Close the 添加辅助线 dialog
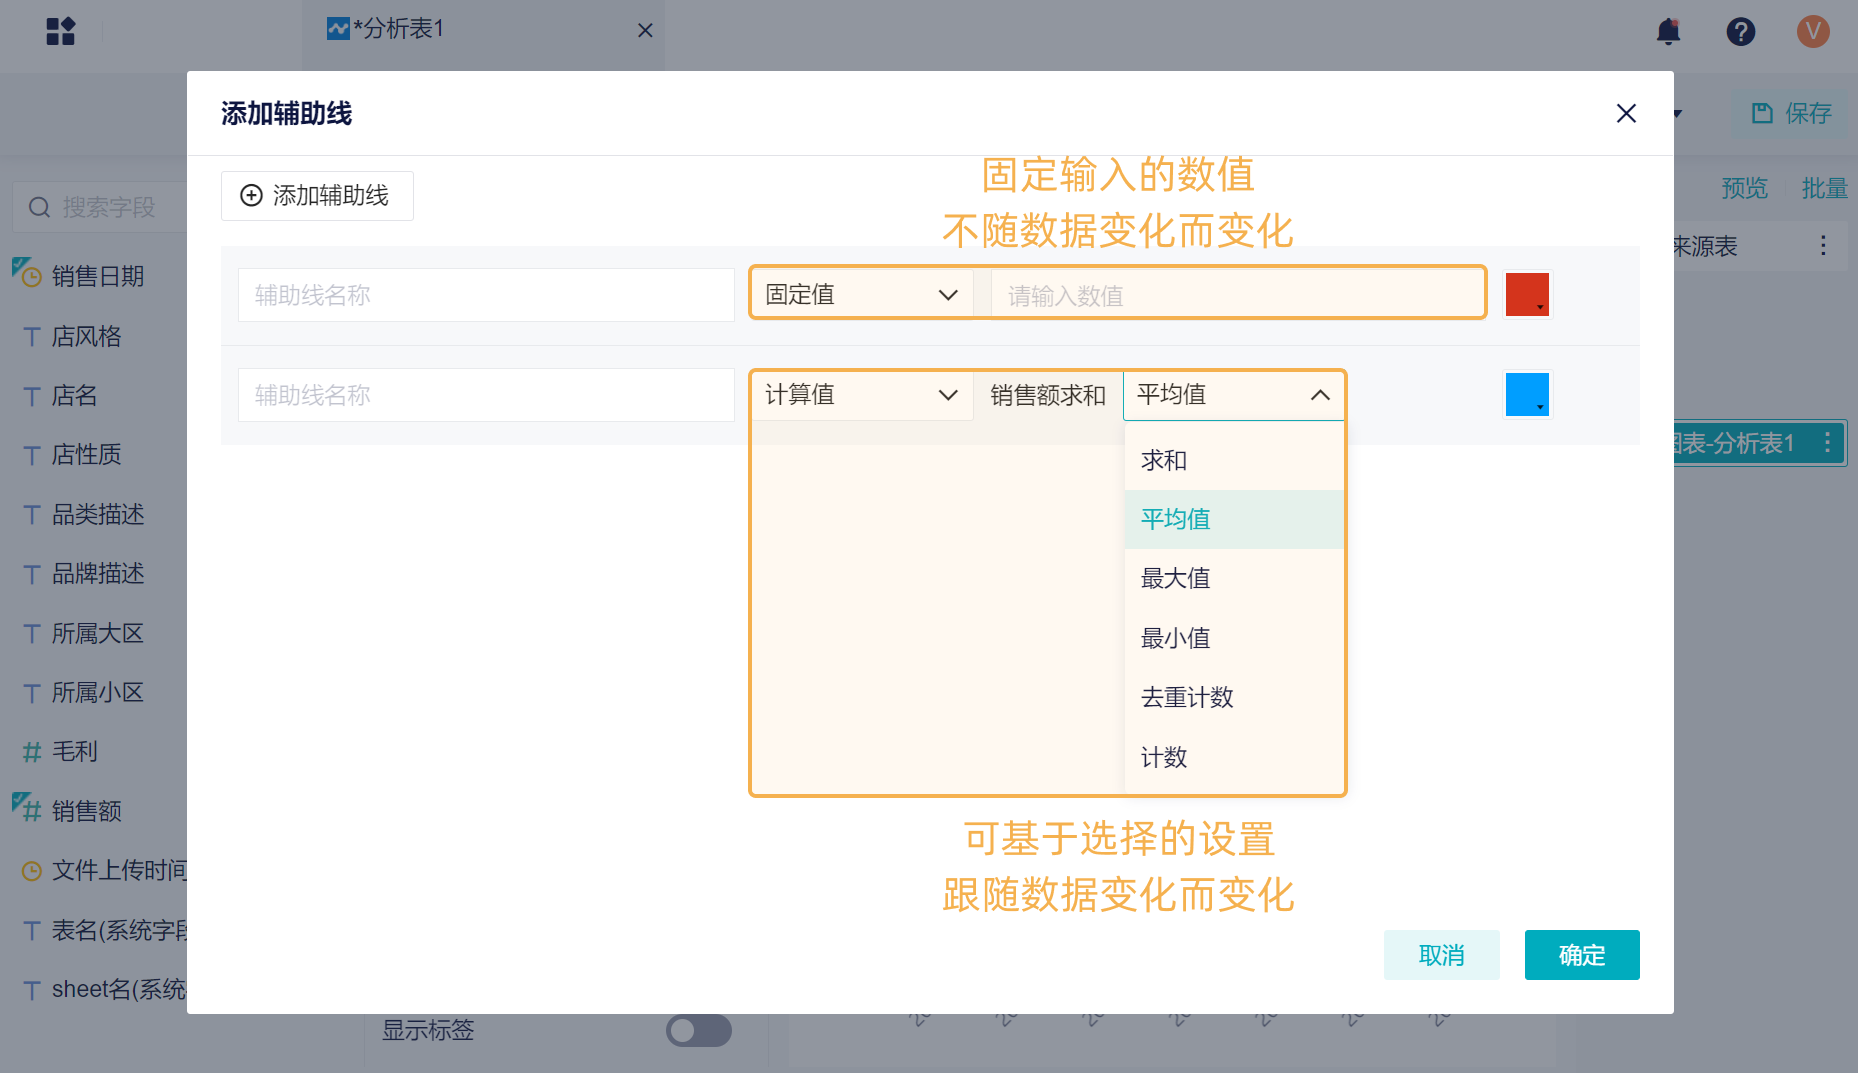Image resolution: width=1858 pixels, height=1073 pixels. [x=1626, y=113]
